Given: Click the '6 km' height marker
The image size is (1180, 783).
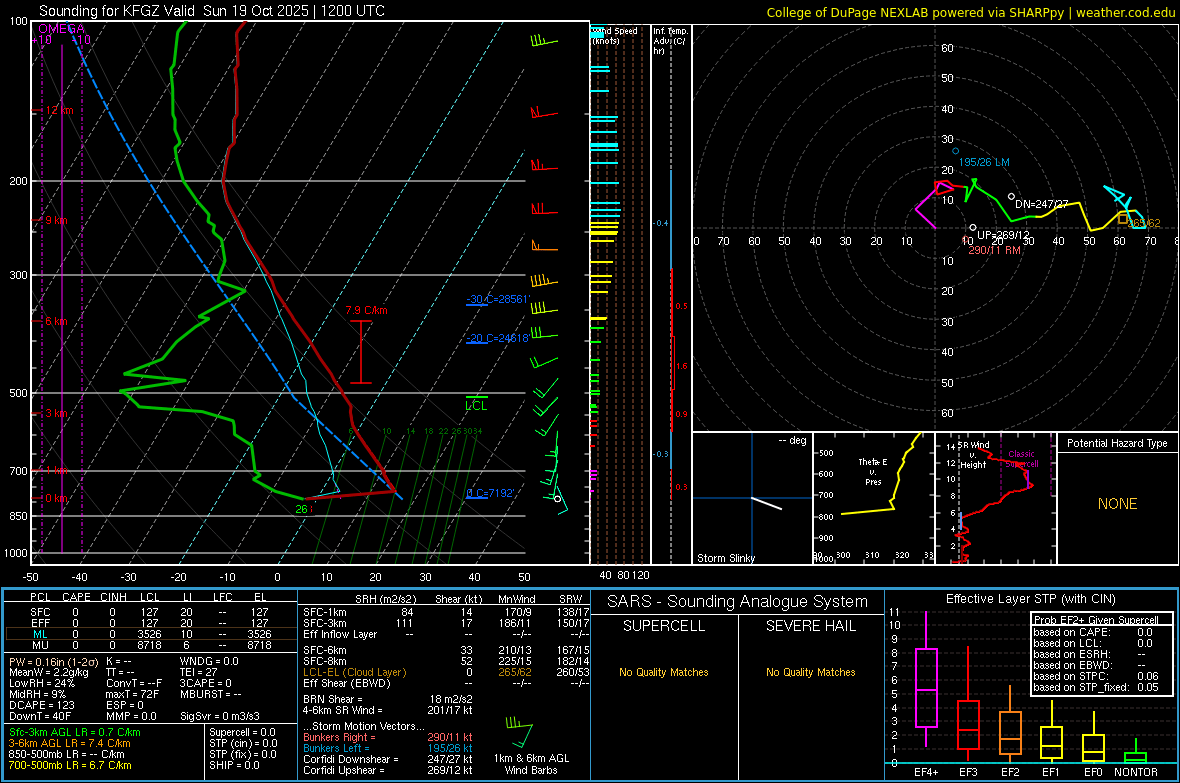Looking at the screenshot, I should 56,321.
